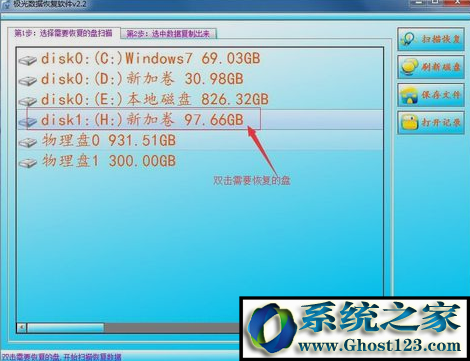Click the 扫描恢复 button text
Viewport: 470px width, 361px height.
(x=441, y=39)
